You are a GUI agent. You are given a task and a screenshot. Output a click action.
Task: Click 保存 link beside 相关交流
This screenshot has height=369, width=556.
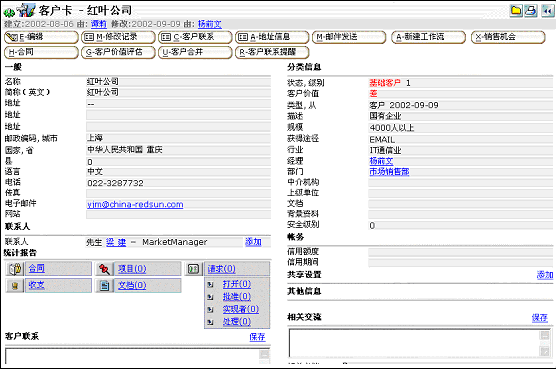click(540, 318)
